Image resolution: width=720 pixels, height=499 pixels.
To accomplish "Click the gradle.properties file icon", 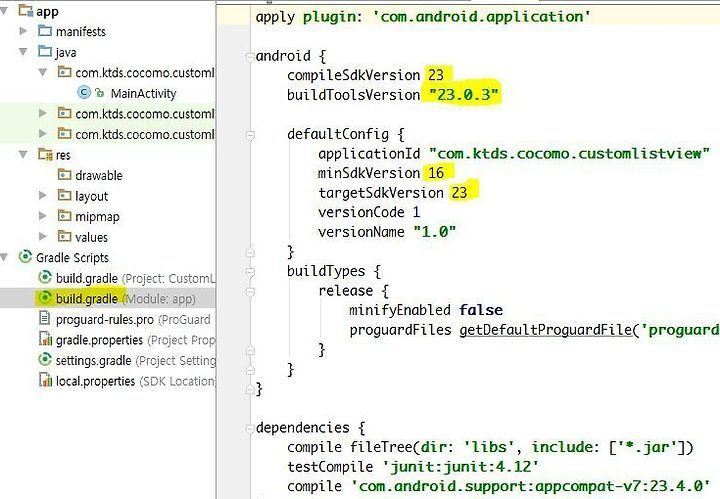I will tap(45, 339).
